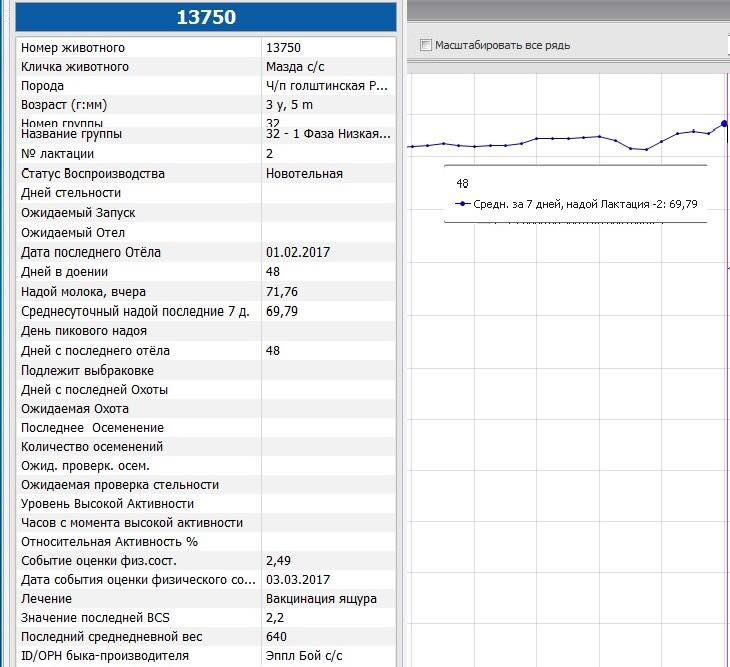Select the average weight value '640'

(x=276, y=637)
